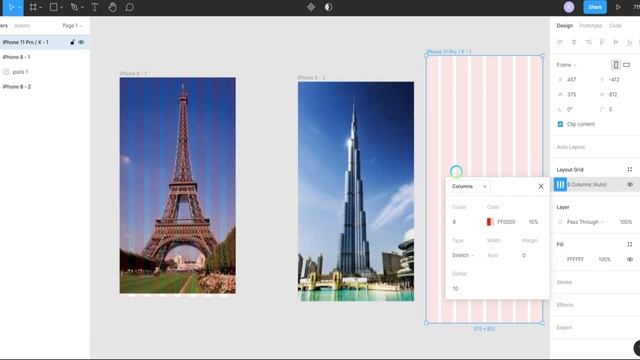This screenshot has width=640, height=360.
Task: Open the Frame type dropdown
Action: 566,65
